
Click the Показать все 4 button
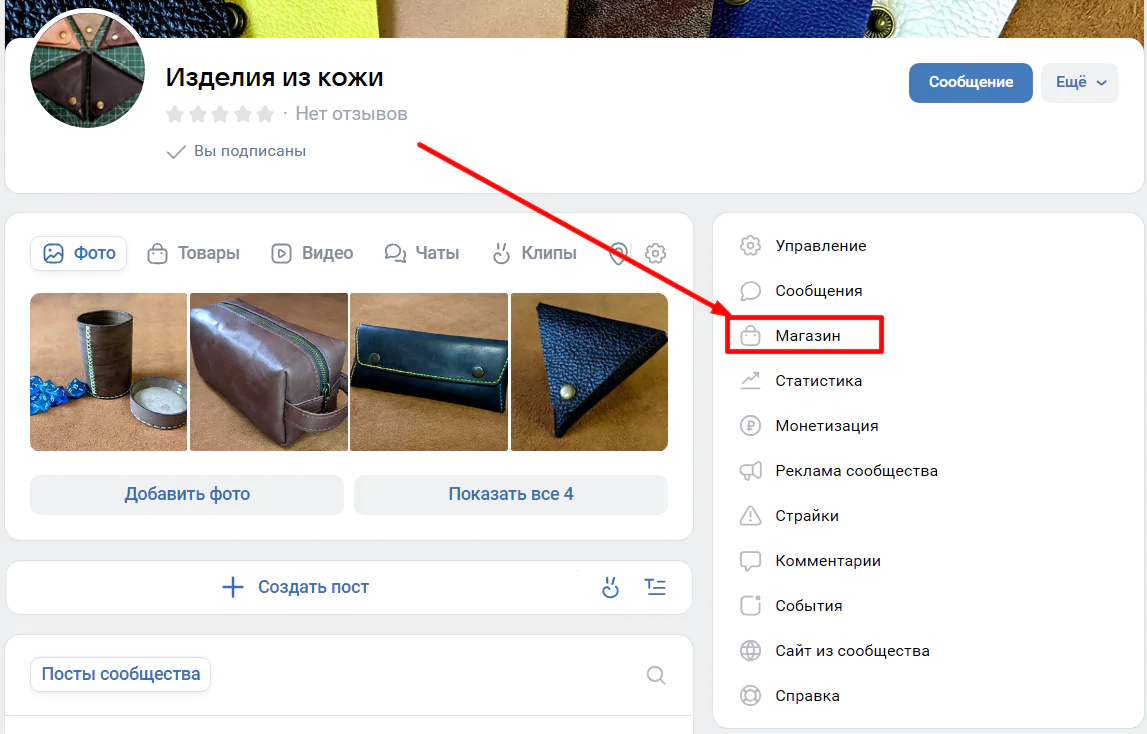click(x=511, y=495)
